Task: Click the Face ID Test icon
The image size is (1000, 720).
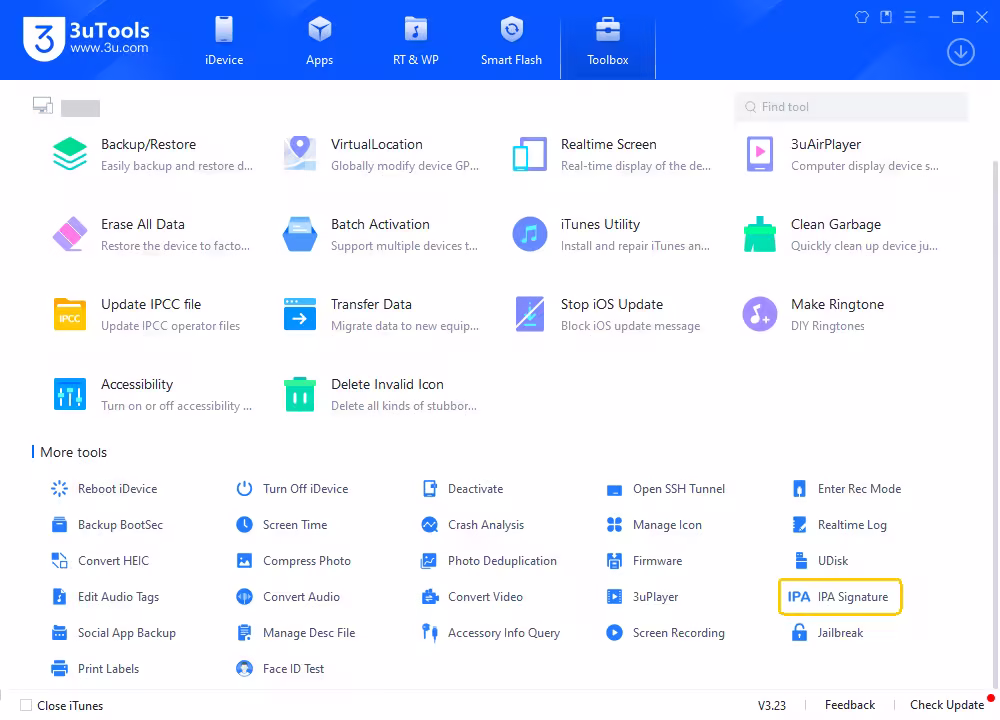Action: click(x=244, y=668)
